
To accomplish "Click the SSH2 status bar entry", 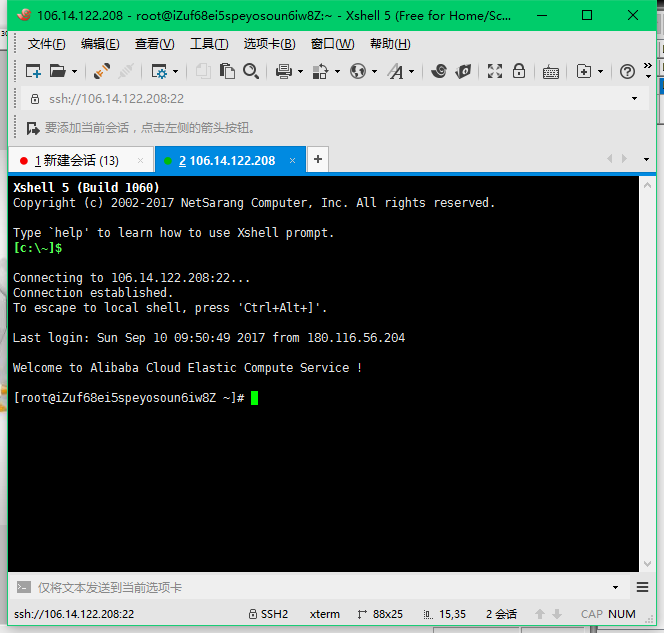I will (x=268, y=614).
